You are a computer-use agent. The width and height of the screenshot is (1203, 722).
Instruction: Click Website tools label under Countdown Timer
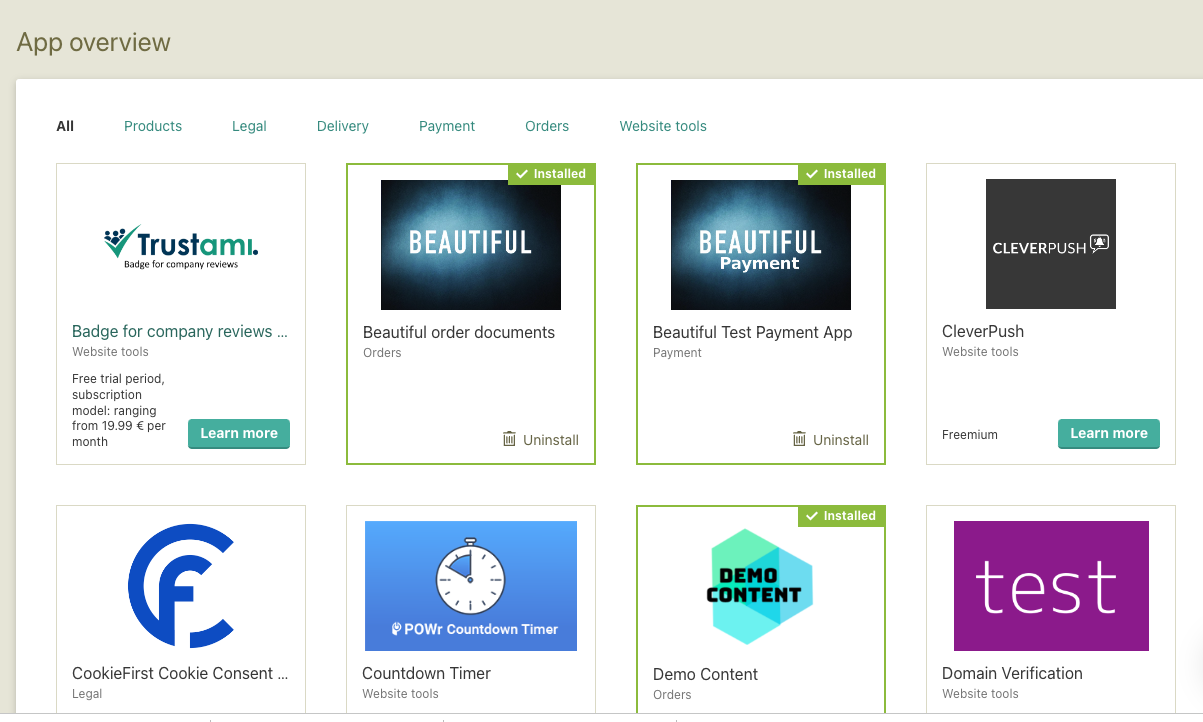tap(400, 694)
